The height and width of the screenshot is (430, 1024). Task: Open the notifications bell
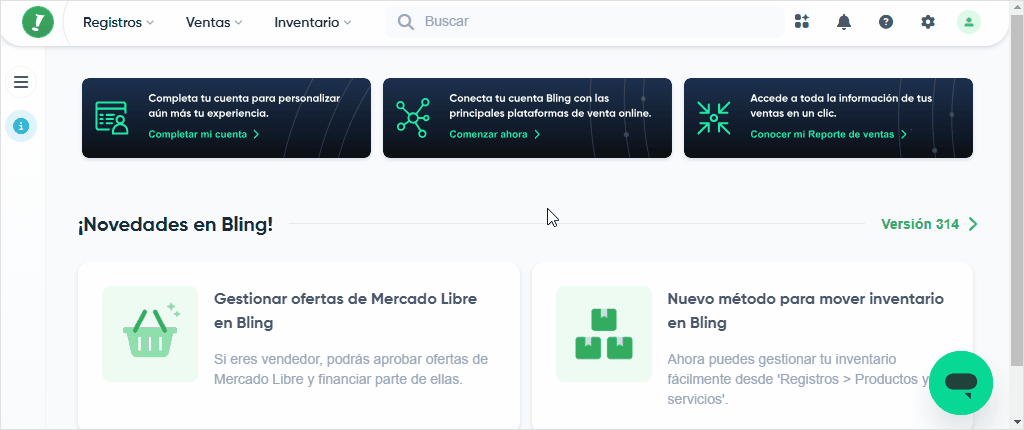tap(844, 22)
